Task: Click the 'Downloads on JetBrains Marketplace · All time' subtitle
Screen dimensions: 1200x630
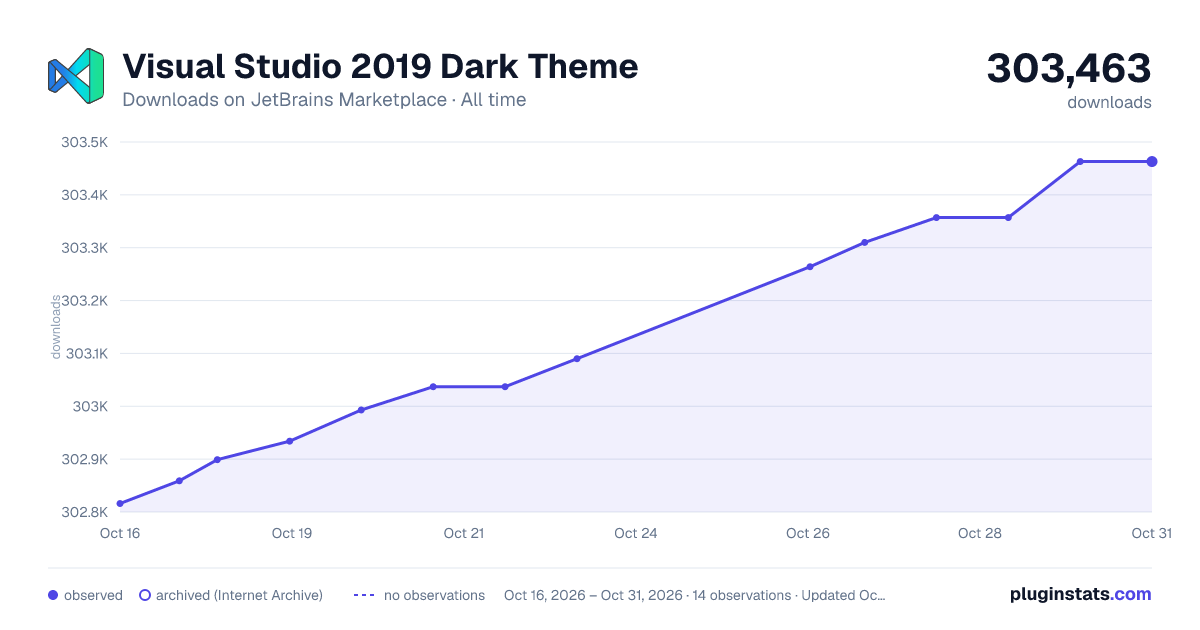Action: click(324, 100)
